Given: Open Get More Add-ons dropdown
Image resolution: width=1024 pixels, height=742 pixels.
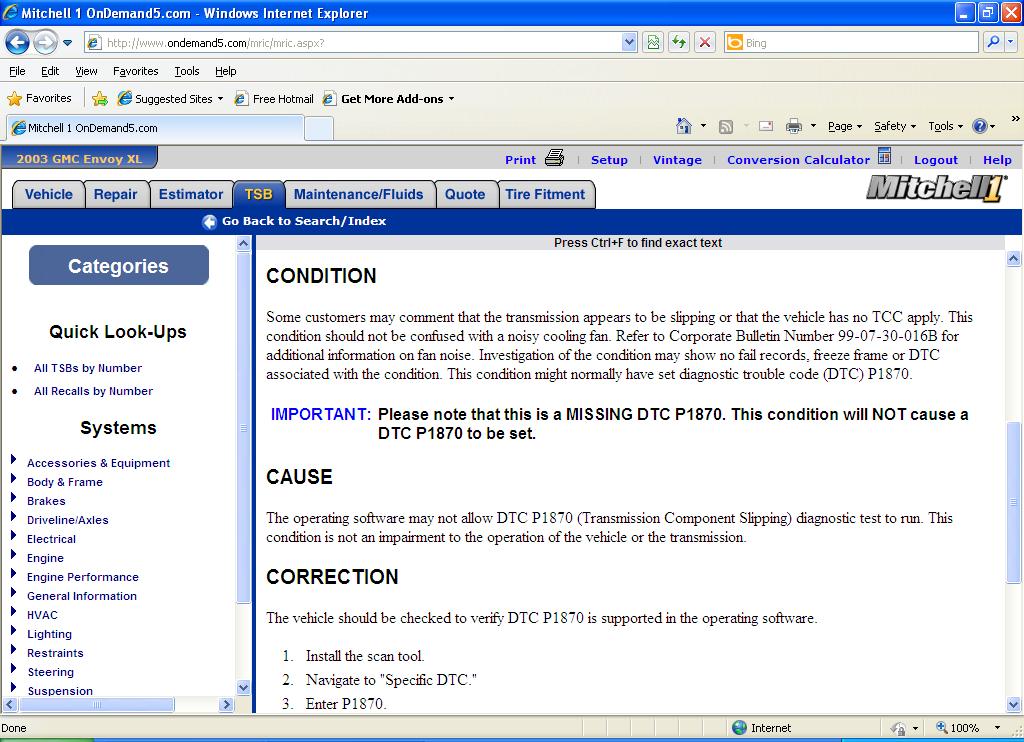Looking at the screenshot, I should click(389, 99).
